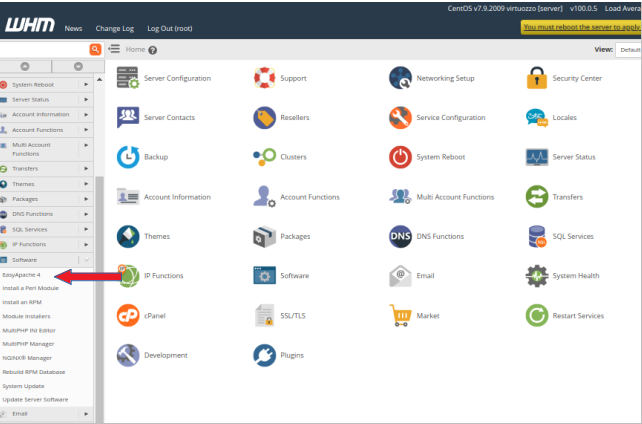This screenshot has height=424, width=642.
Task: Open Update Server Software sidebar link
Action: point(35,399)
